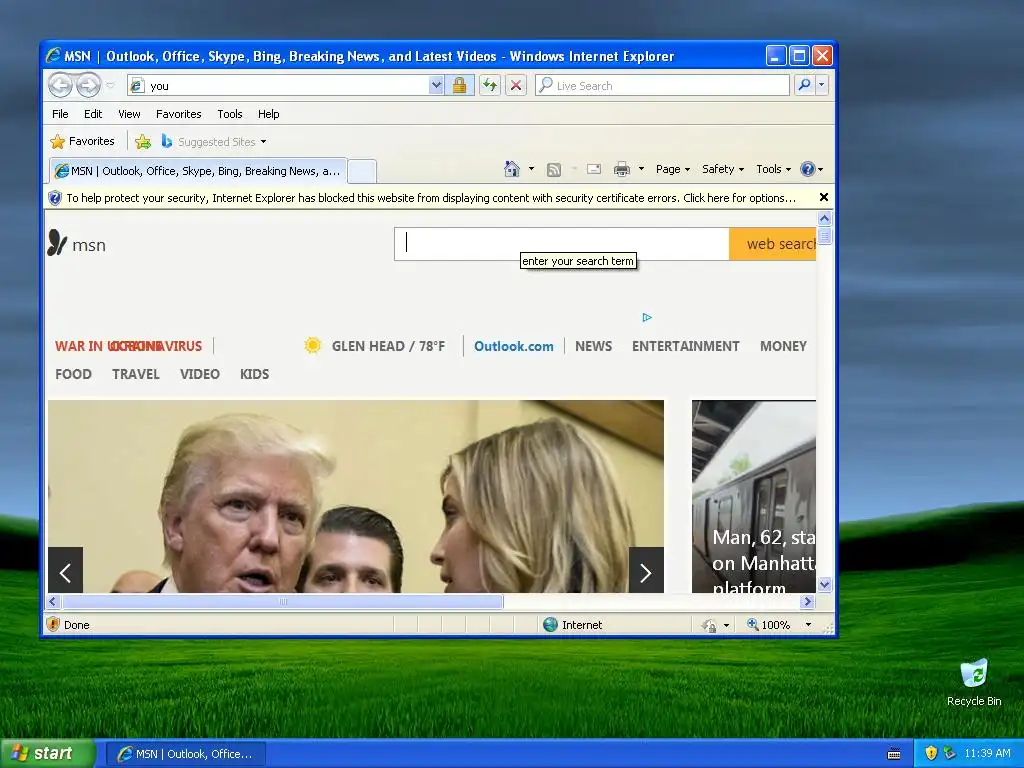Open a new blank tab
The height and width of the screenshot is (768, 1024).
coord(362,171)
